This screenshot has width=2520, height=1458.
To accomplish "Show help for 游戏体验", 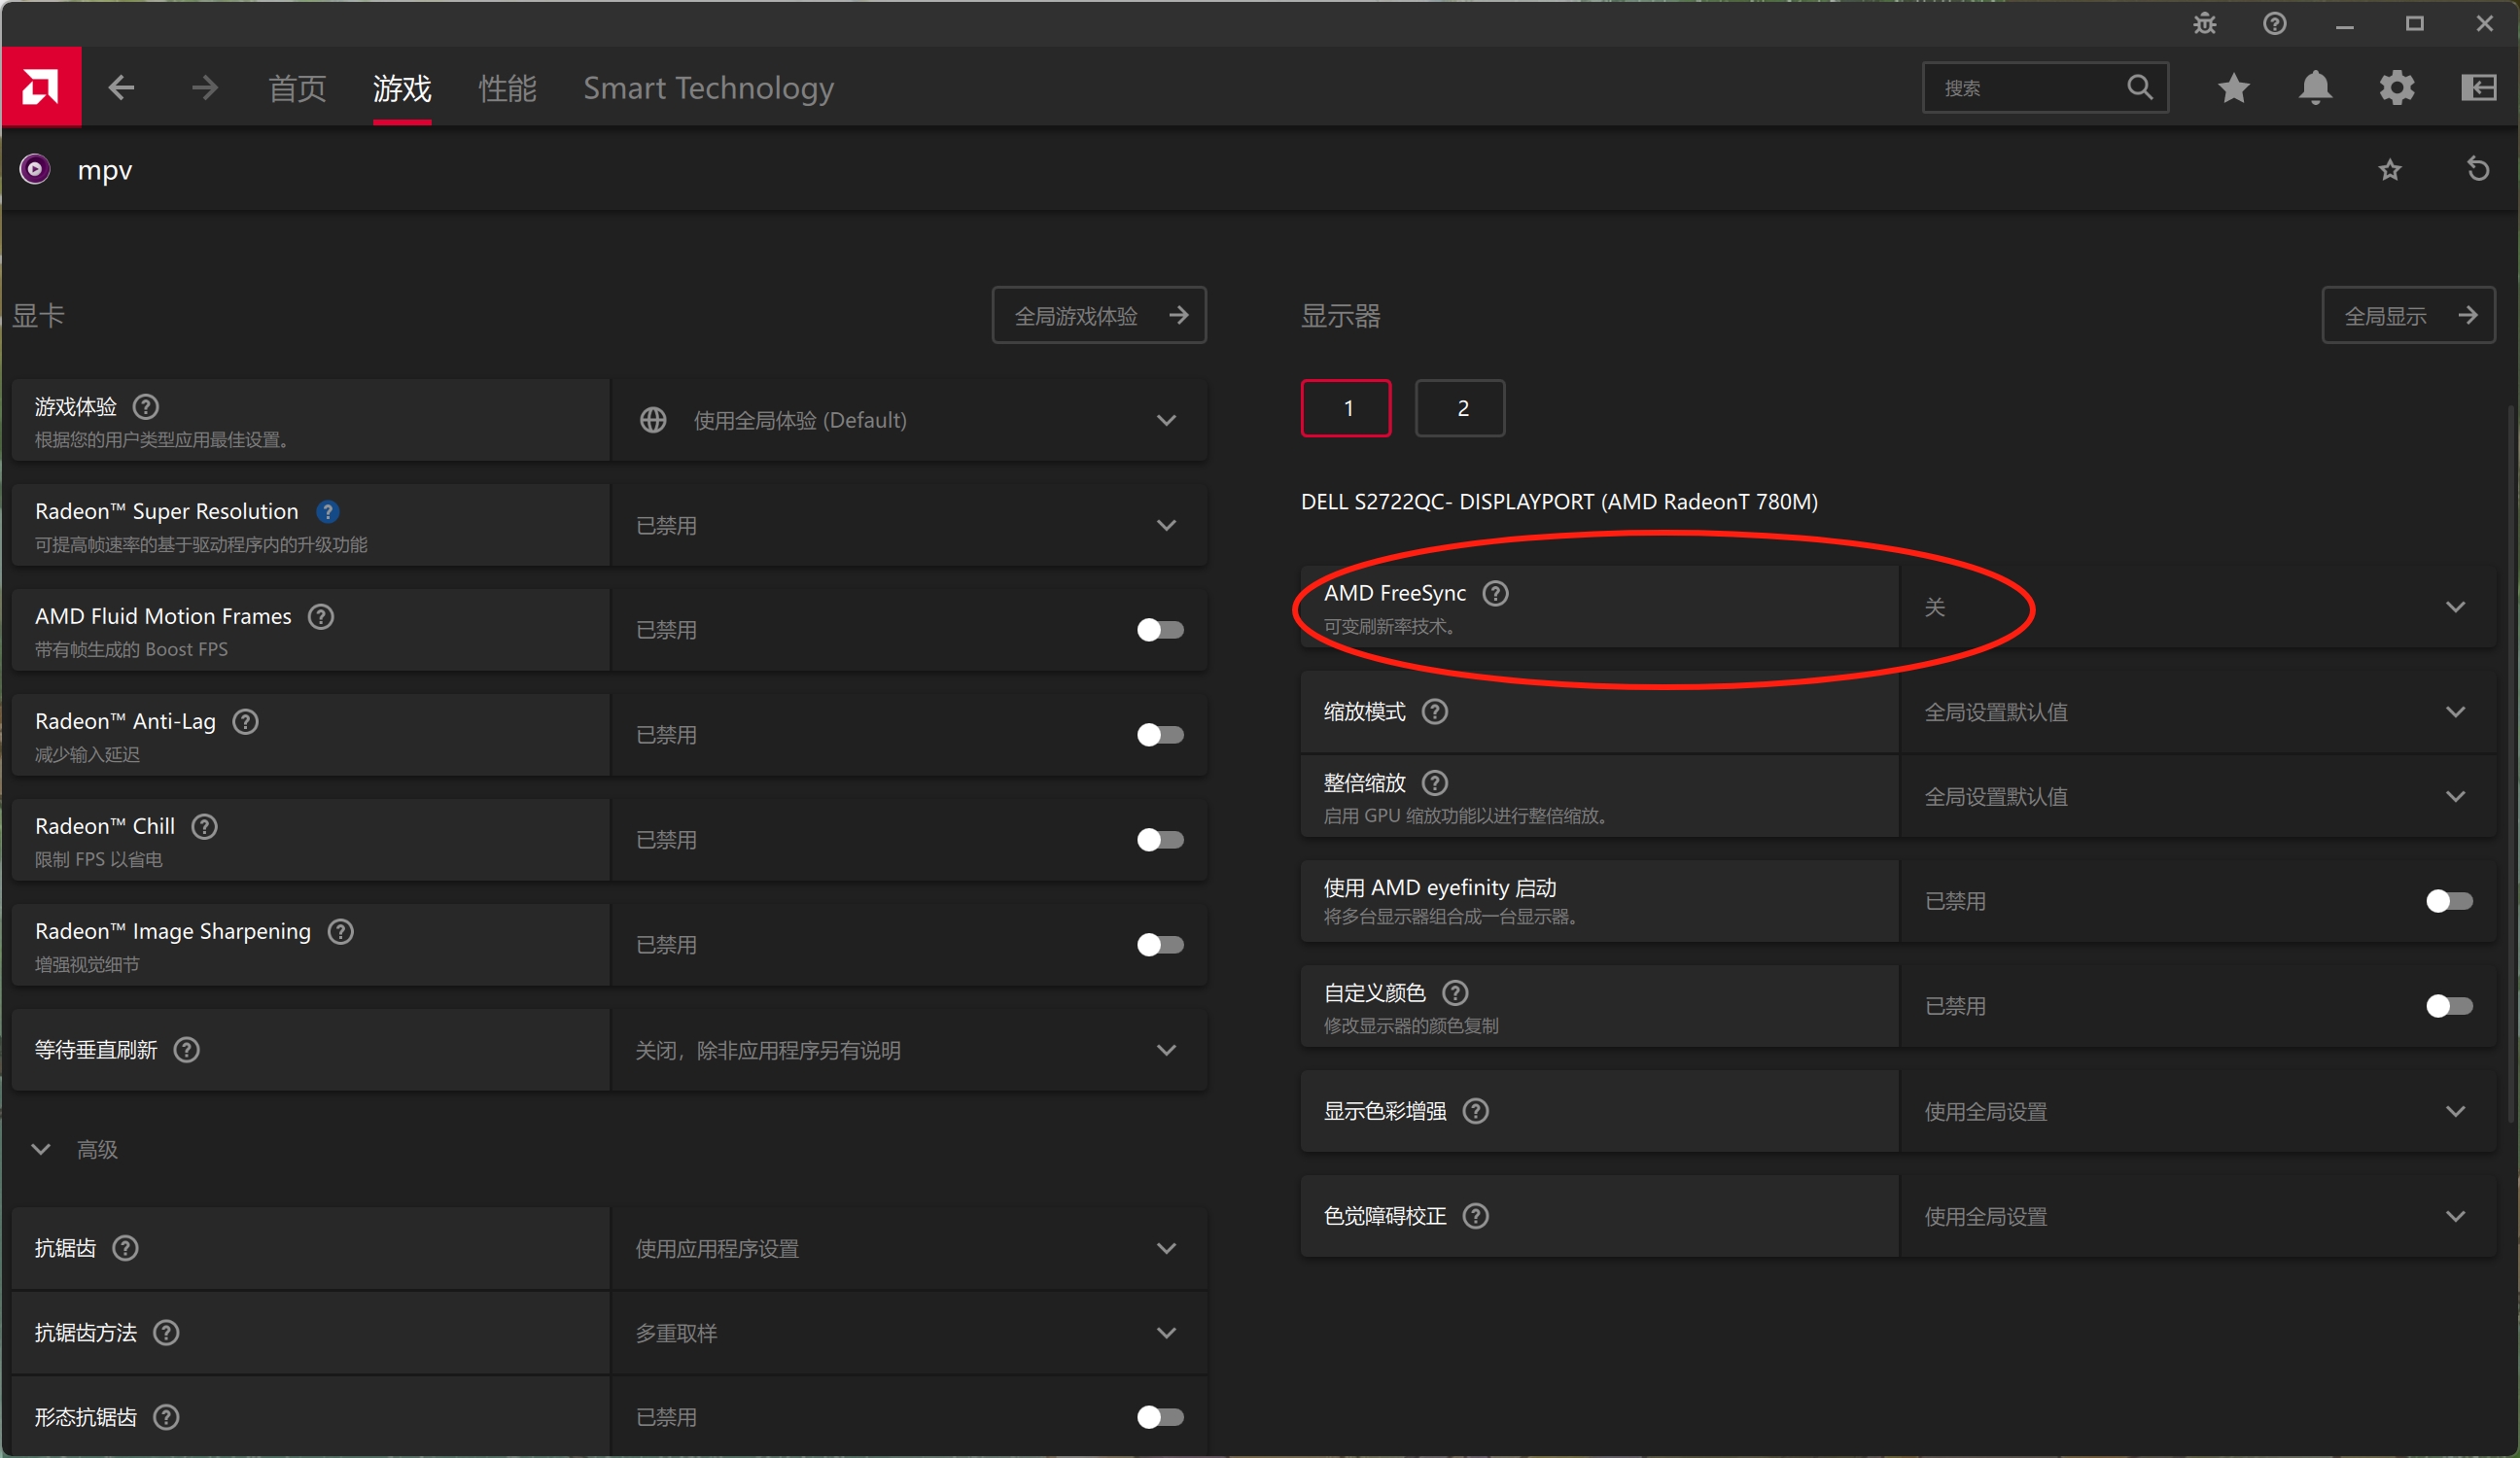I will tap(146, 407).
